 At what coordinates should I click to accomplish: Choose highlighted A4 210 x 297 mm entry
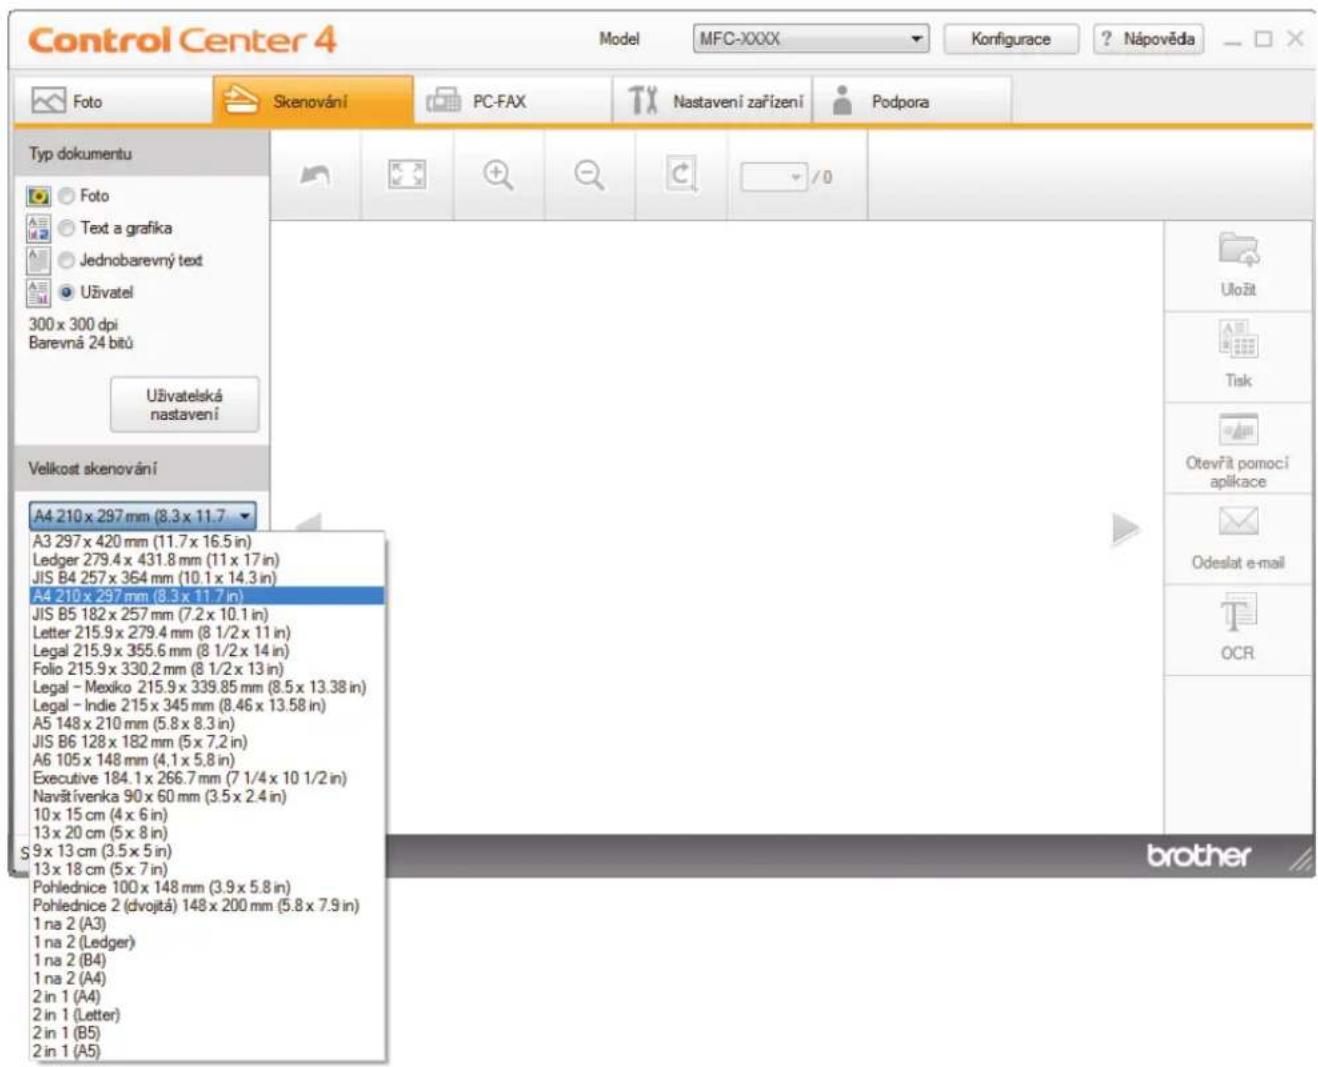207,596
